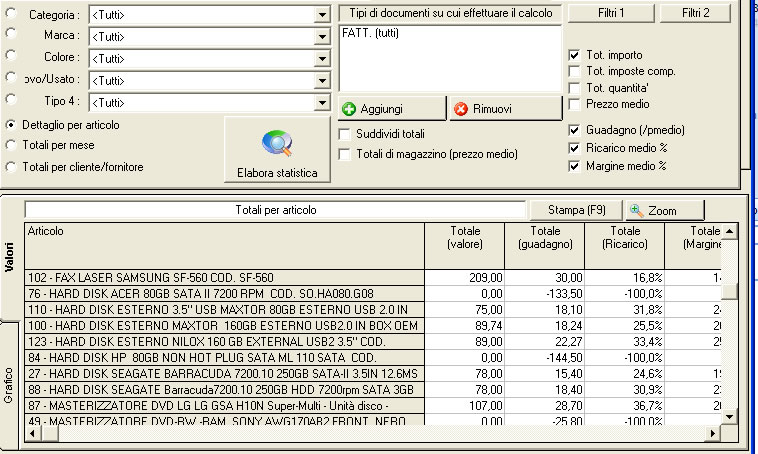Click the 36,7% ricarico cell
The width and height of the screenshot is (758, 454).
pyautogui.click(x=625, y=406)
